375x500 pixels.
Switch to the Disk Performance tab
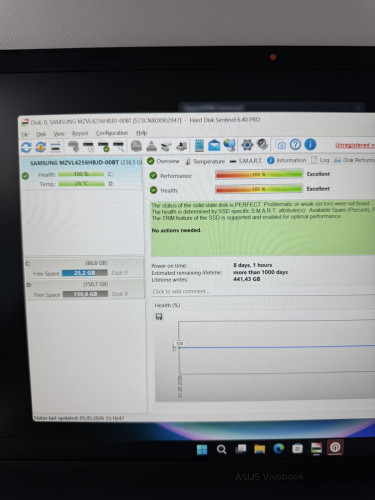click(x=354, y=160)
